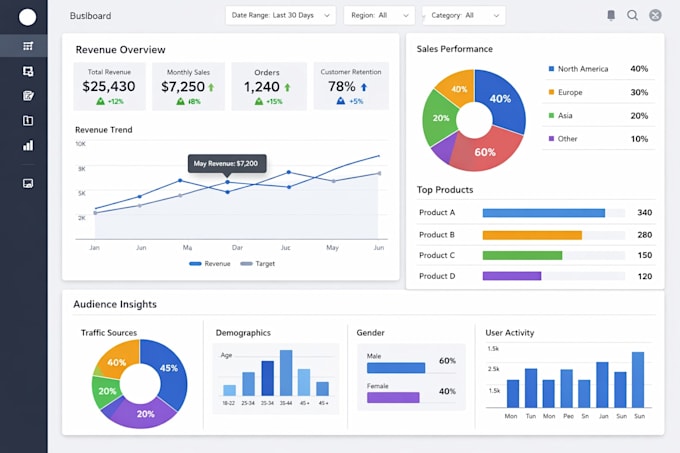Click the Product B orange bar
Viewport: 680px width, 453px height.
tap(532, 235)
